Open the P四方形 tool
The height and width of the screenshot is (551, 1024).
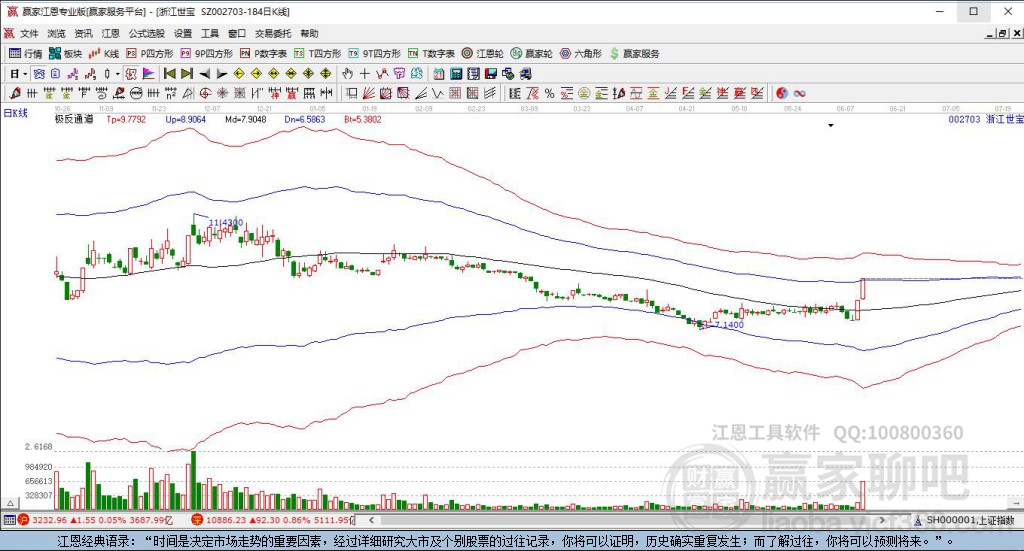pyautogui.click(x=150, y=54)
